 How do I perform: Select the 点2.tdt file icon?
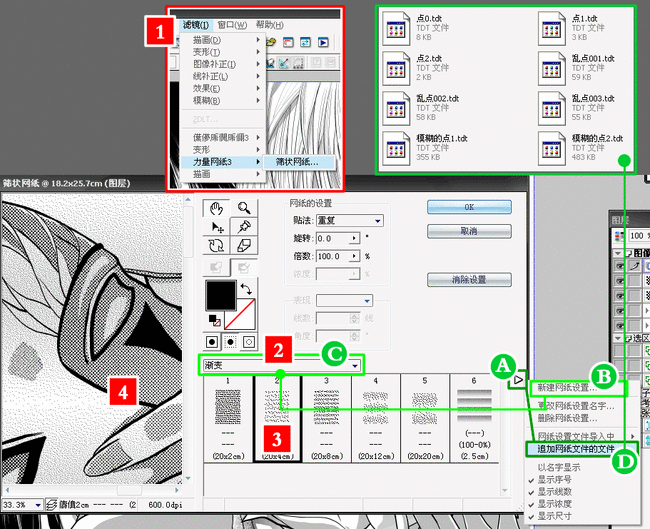(396, 68)
